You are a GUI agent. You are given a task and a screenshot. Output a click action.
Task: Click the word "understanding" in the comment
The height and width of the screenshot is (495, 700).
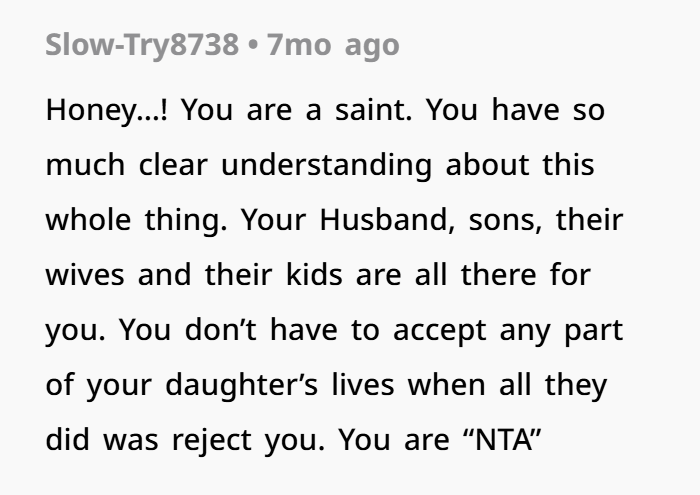point(326,165)
